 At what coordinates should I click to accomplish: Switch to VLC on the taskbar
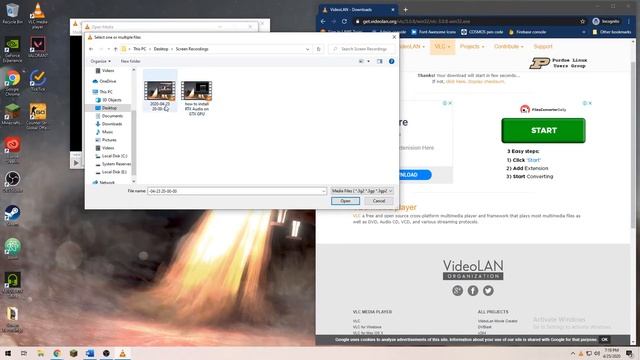pyautogui.click(x=122, y=353)
